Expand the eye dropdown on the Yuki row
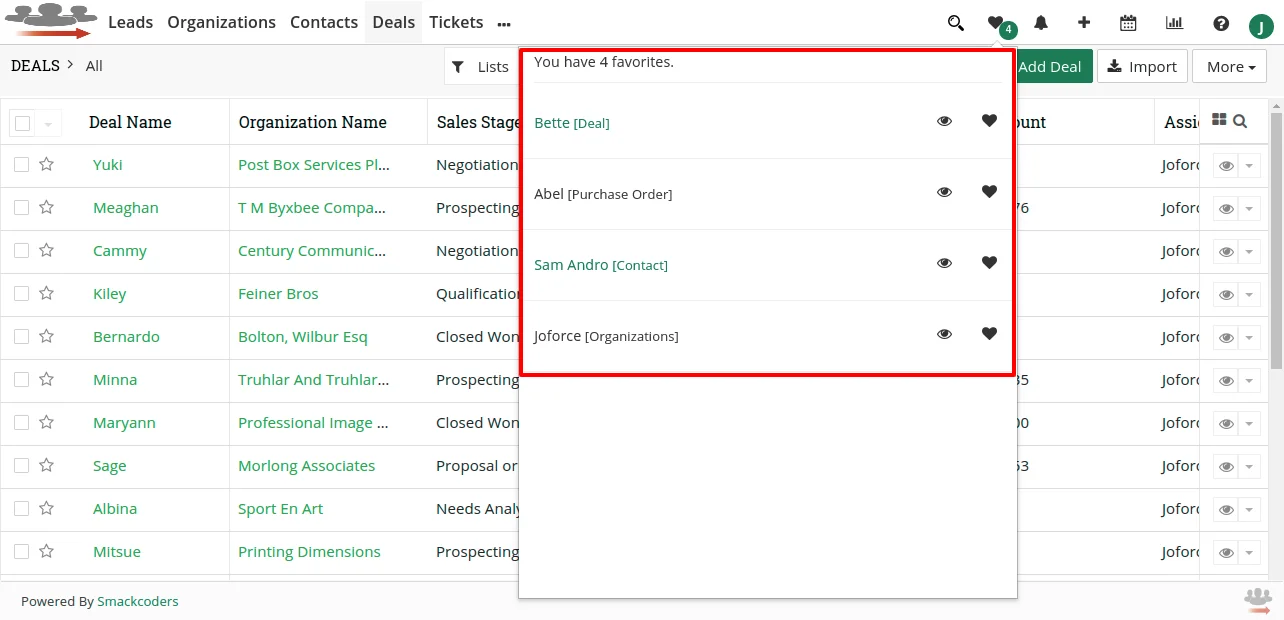 (1249, 165)
